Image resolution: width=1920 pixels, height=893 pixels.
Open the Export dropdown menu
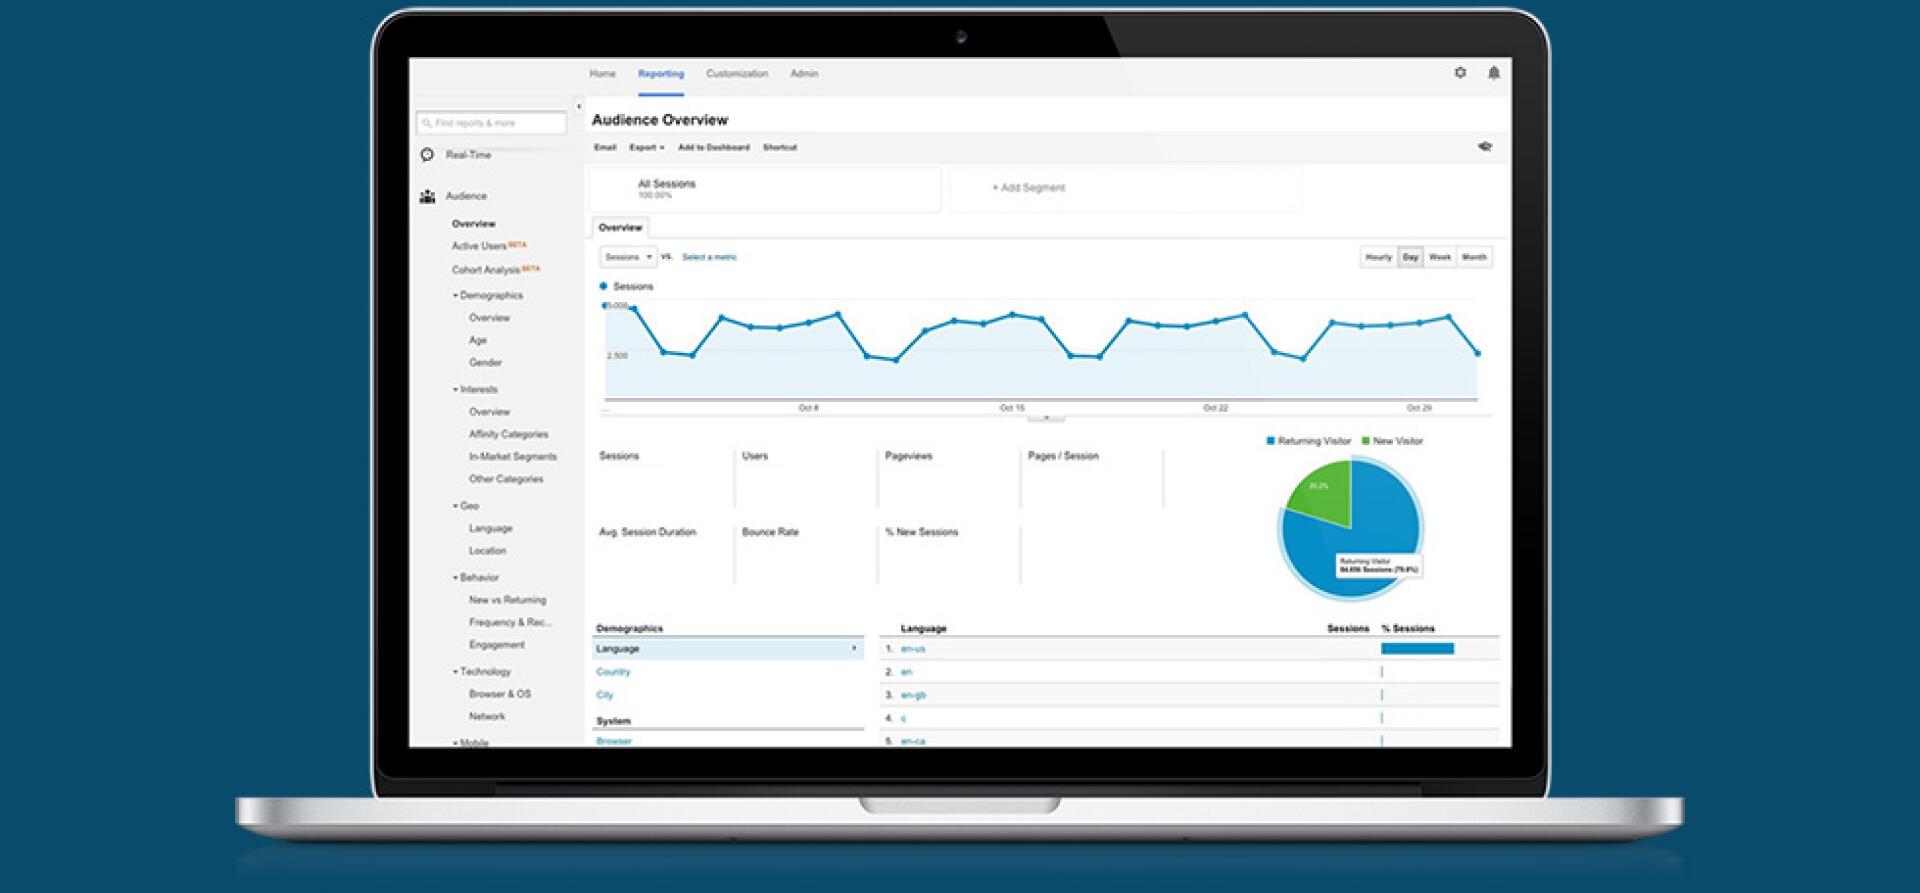pos(646,147)
